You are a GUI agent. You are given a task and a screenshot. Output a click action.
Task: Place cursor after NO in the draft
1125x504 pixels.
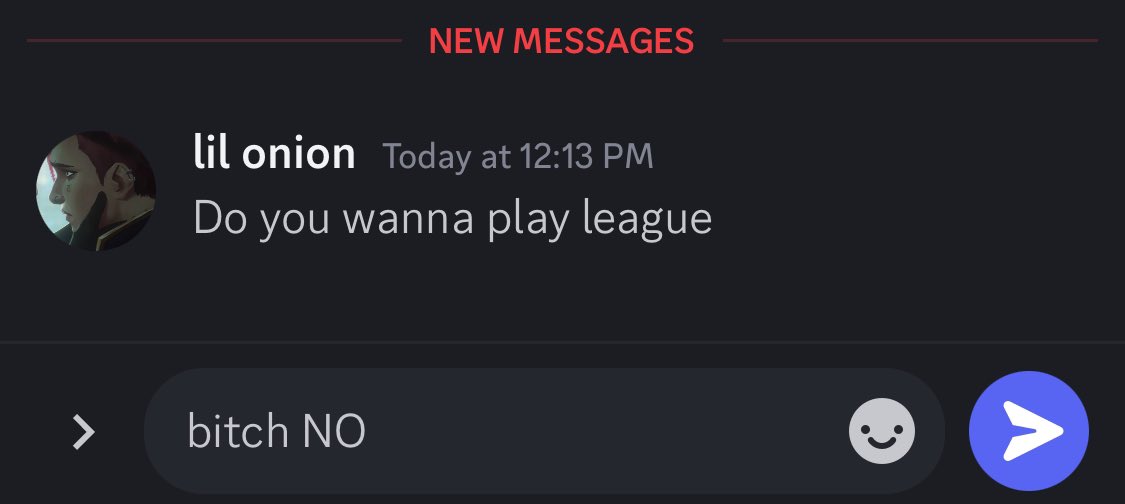367,431
